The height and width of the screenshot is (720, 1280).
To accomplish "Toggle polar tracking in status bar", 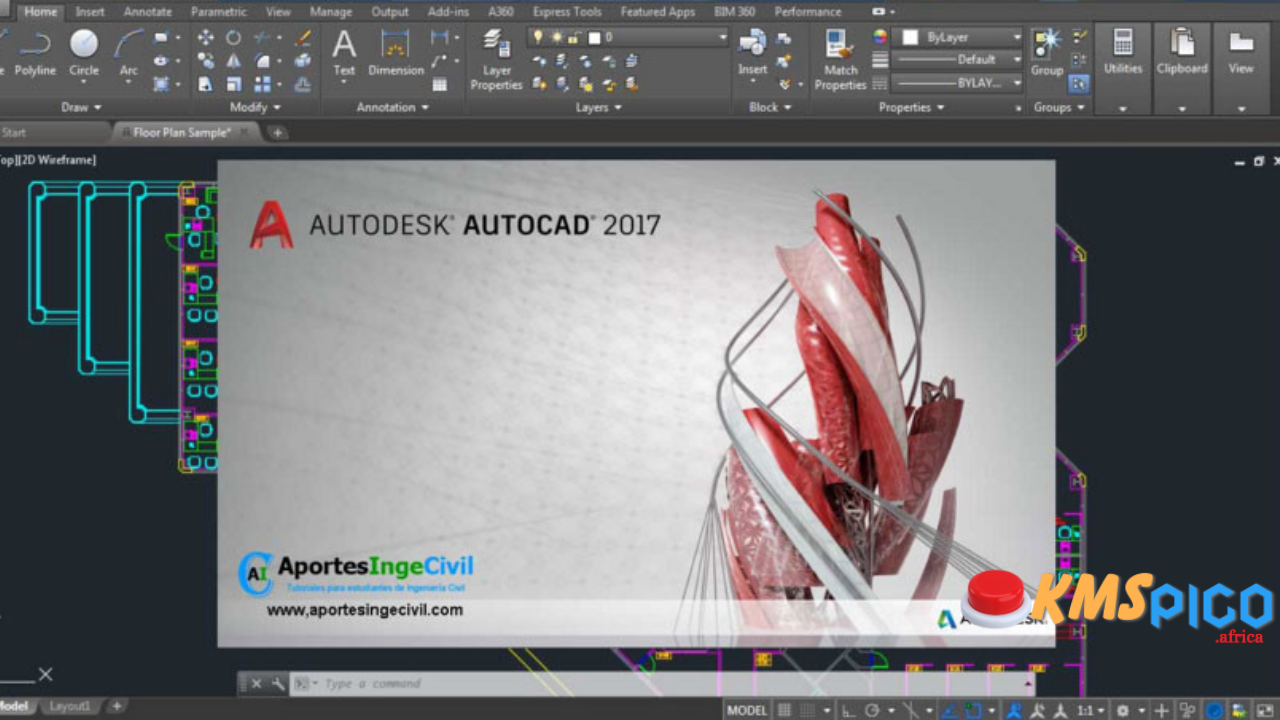I will coord(872,710).
